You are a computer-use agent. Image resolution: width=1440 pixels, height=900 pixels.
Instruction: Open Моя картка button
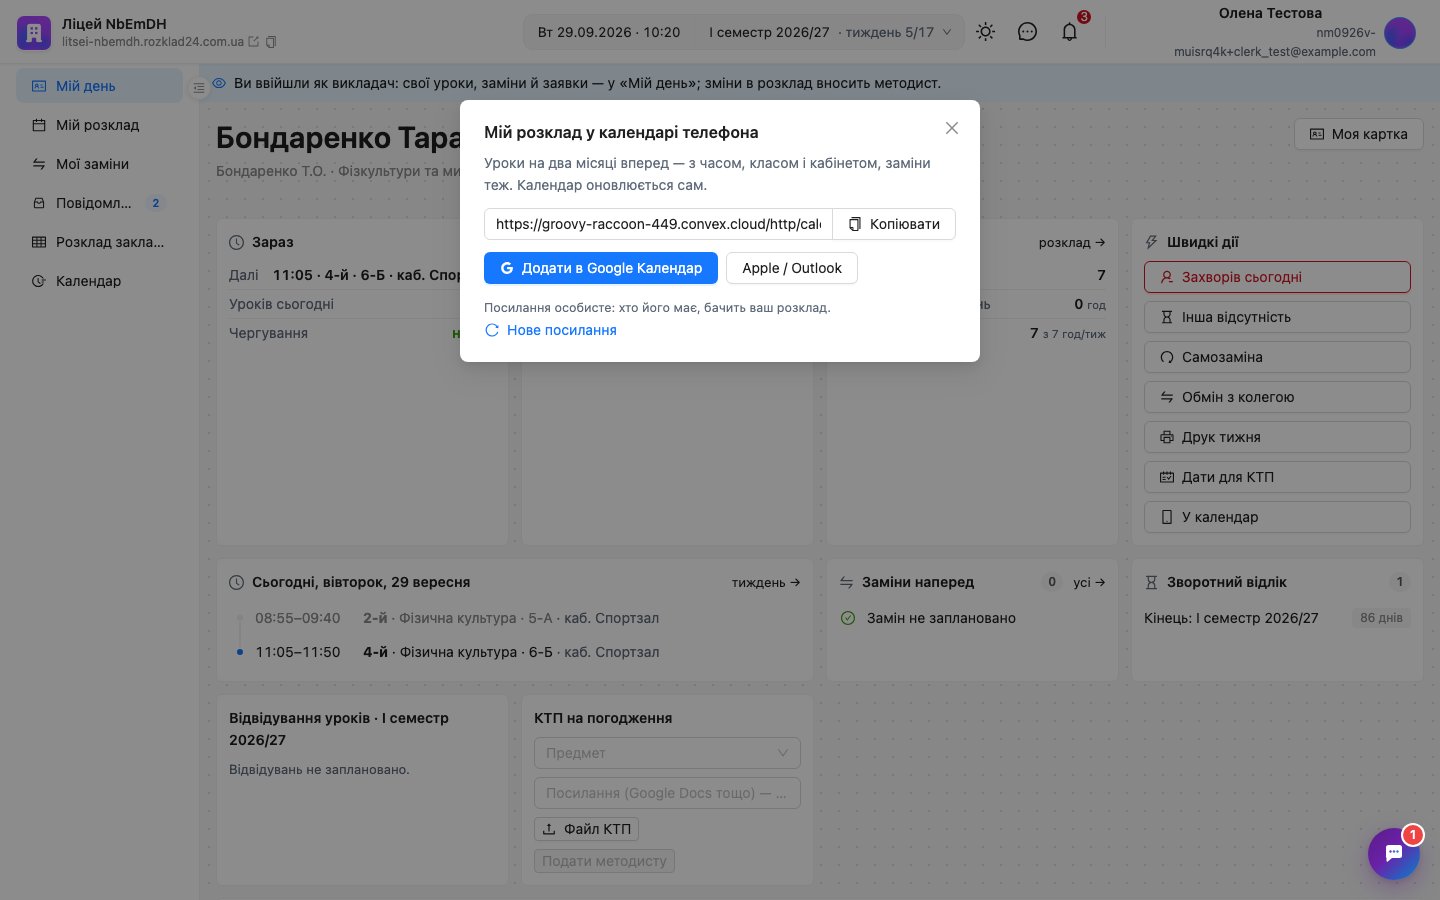click(x=1359, y=134)
